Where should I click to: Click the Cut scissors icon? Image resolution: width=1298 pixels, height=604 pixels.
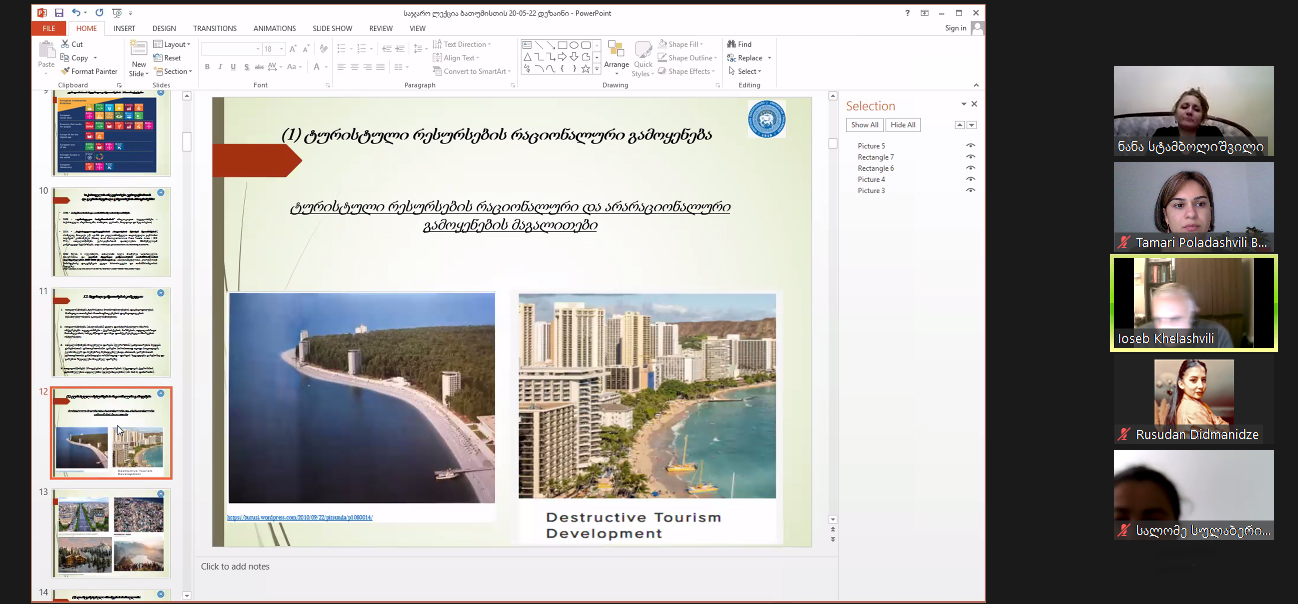[x=66, y=45]
